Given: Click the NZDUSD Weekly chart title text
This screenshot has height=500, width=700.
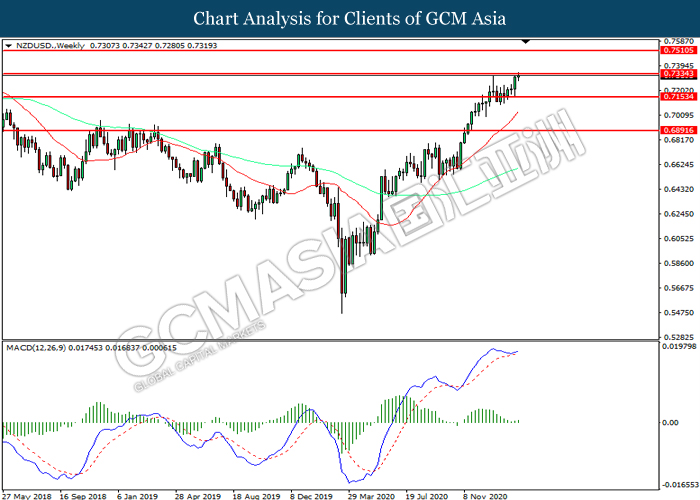Looking at the screenshot, I should (x=50, y=46).
